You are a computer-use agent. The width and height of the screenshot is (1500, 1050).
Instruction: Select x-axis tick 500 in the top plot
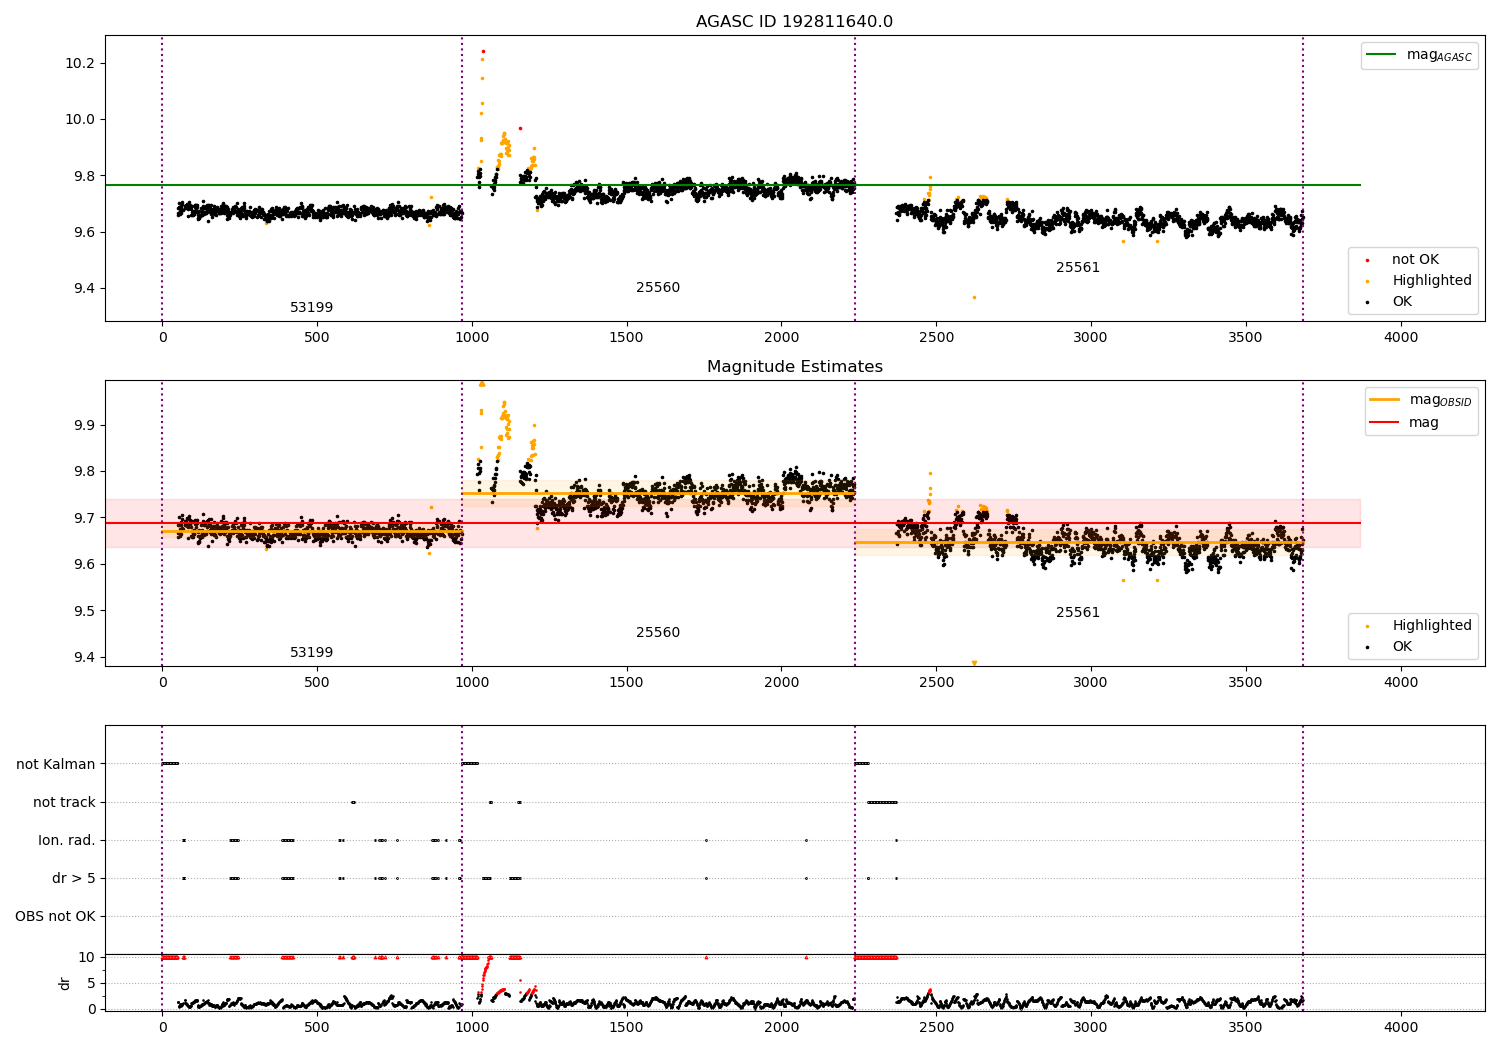(317, 338)
